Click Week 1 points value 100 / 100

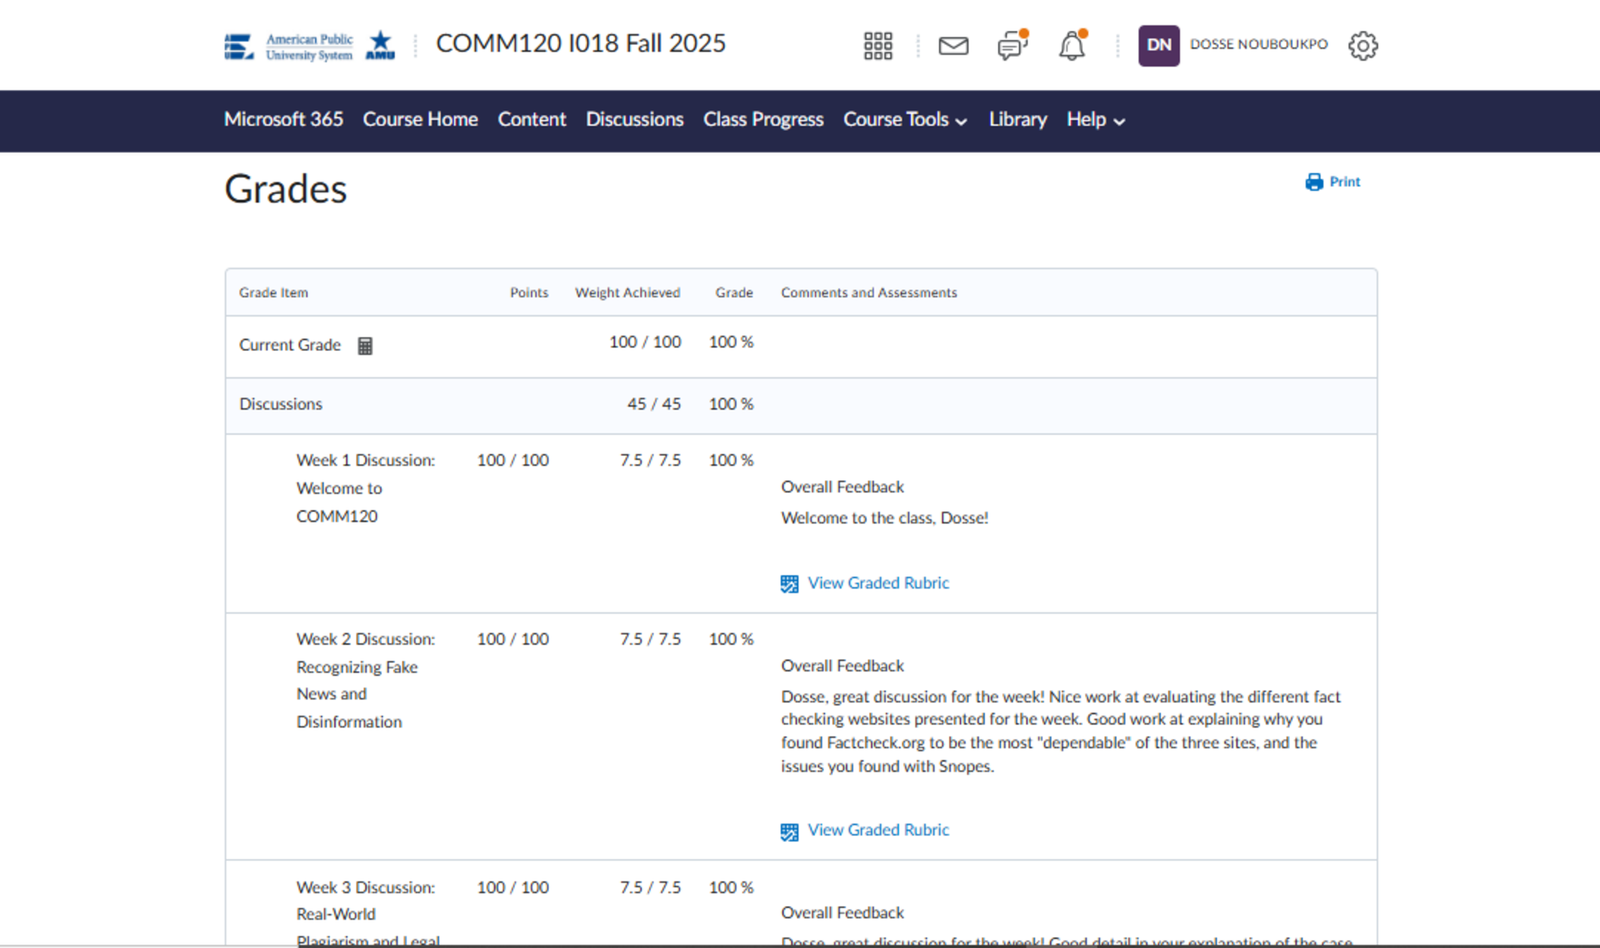pyautogui.click(x=513, y=460)
